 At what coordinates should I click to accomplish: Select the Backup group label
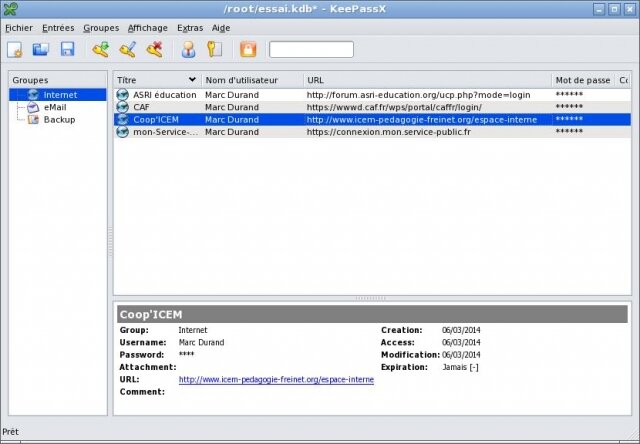point(60,120)
